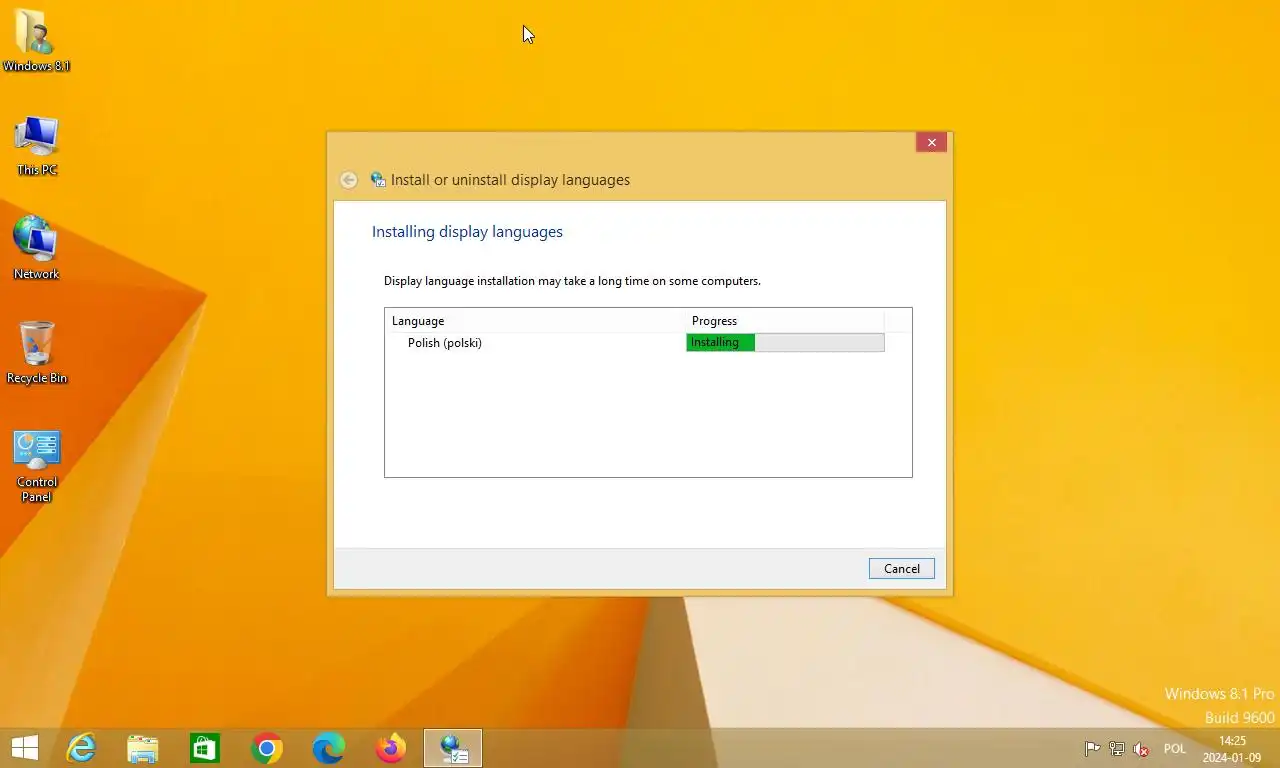Click the language installer taskbar button
1280x768 pixels.
pos(453,748)
